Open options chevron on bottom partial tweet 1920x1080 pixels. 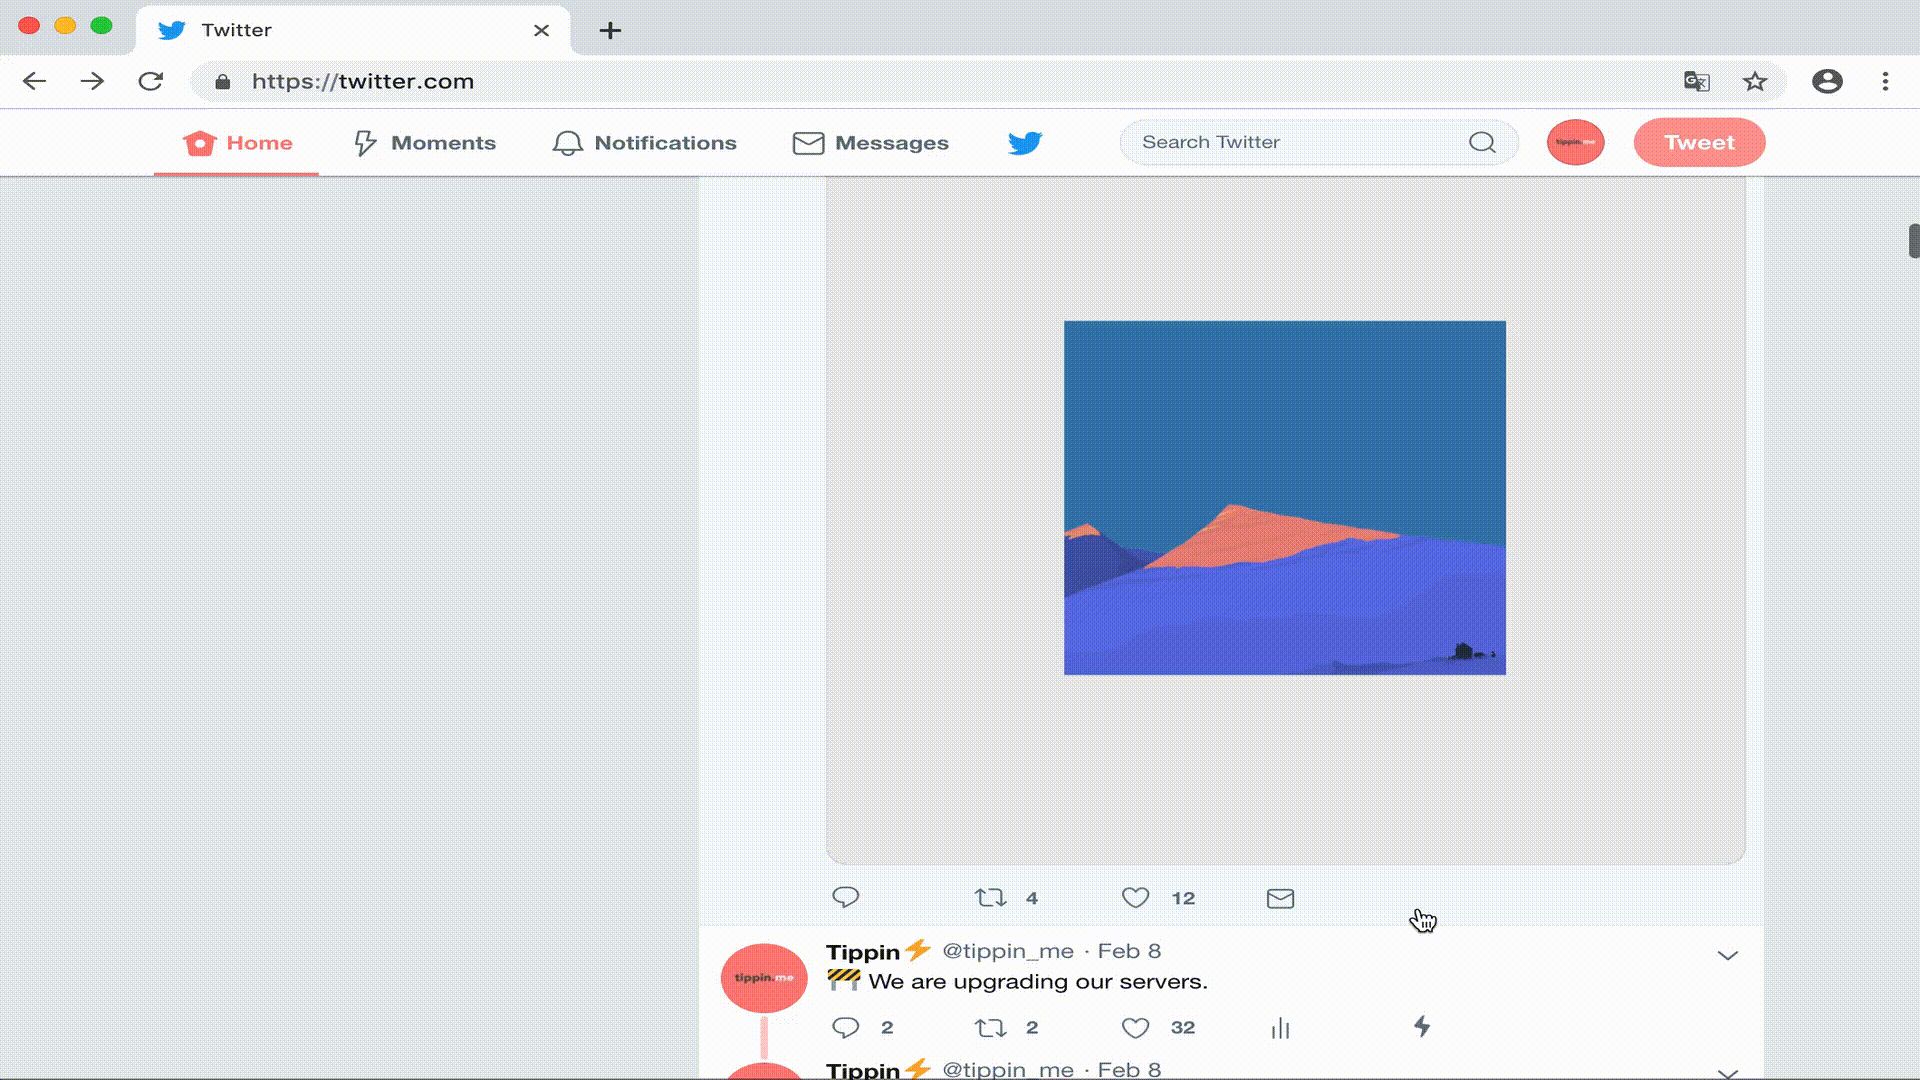coord(1727,1072)
